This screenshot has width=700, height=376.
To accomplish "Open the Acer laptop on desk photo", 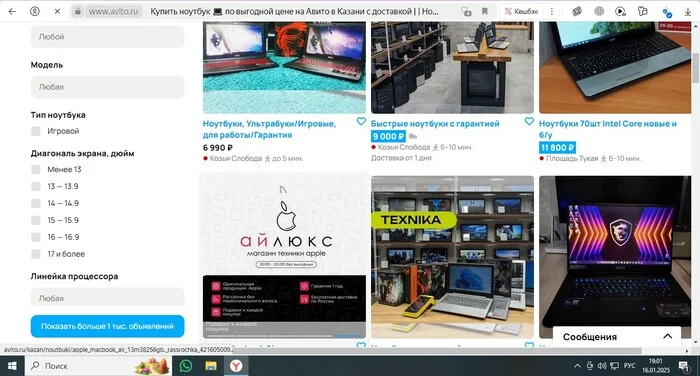I will click(x=615, y=67).
